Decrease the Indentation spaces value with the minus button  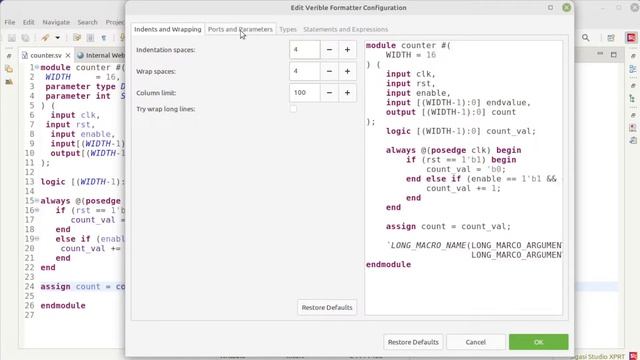329,50
